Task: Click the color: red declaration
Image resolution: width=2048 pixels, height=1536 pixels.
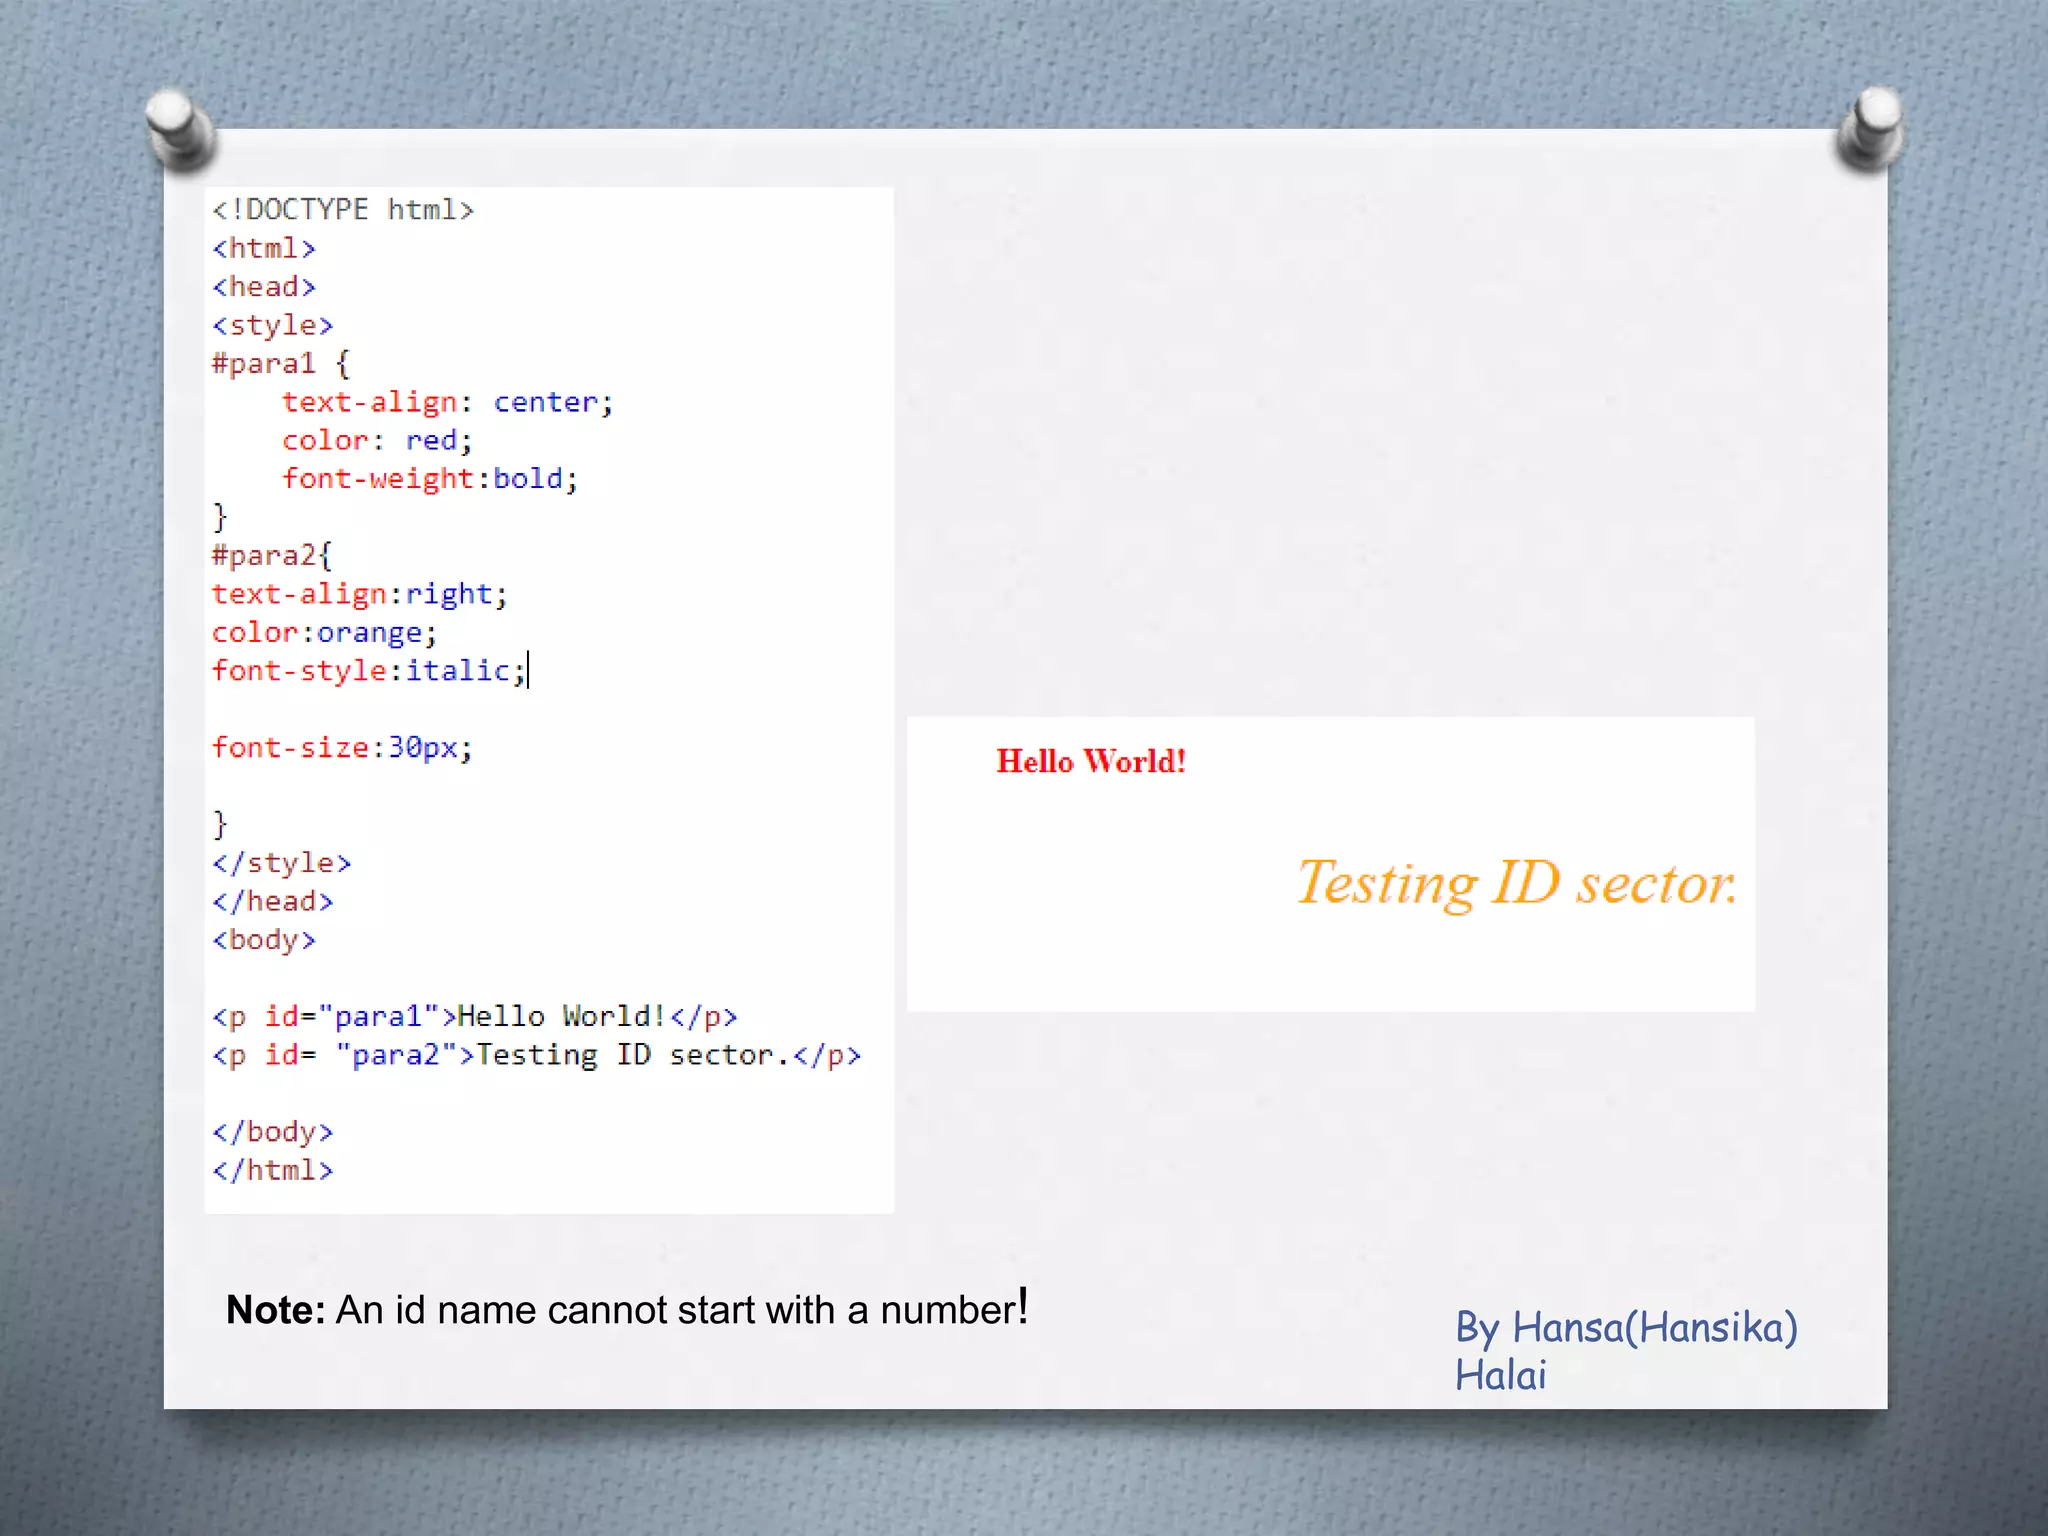Action: click(x=377, y=440)
